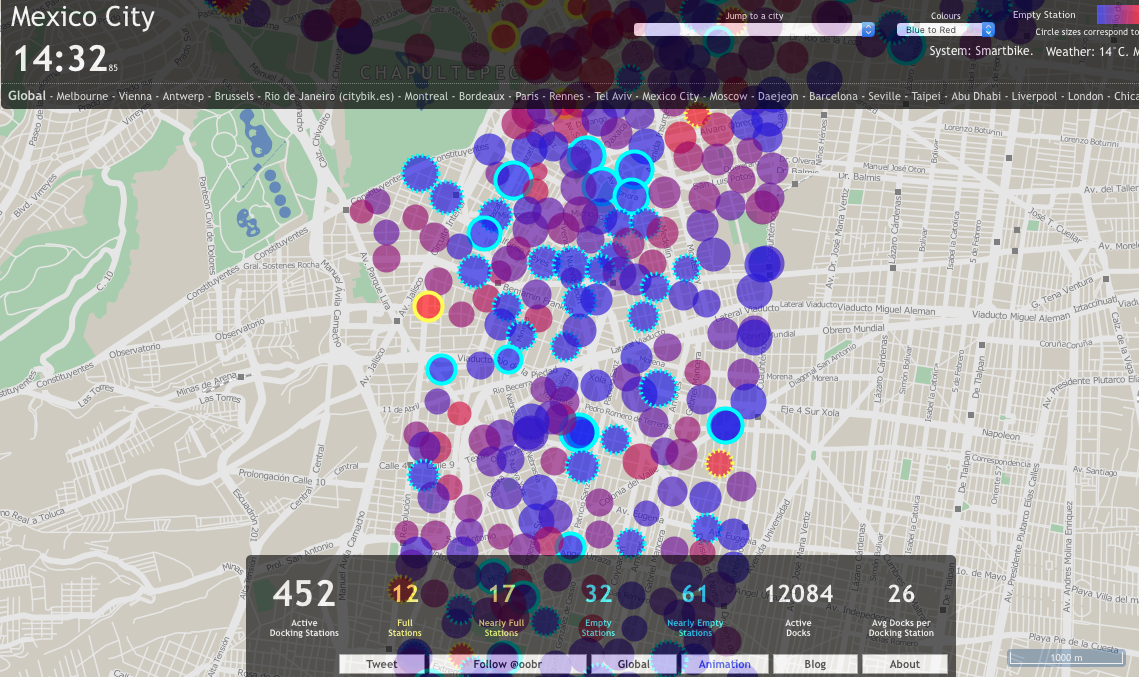Select the 12 Full Stations counter
1139x677 pixels.
pos(404,608)
